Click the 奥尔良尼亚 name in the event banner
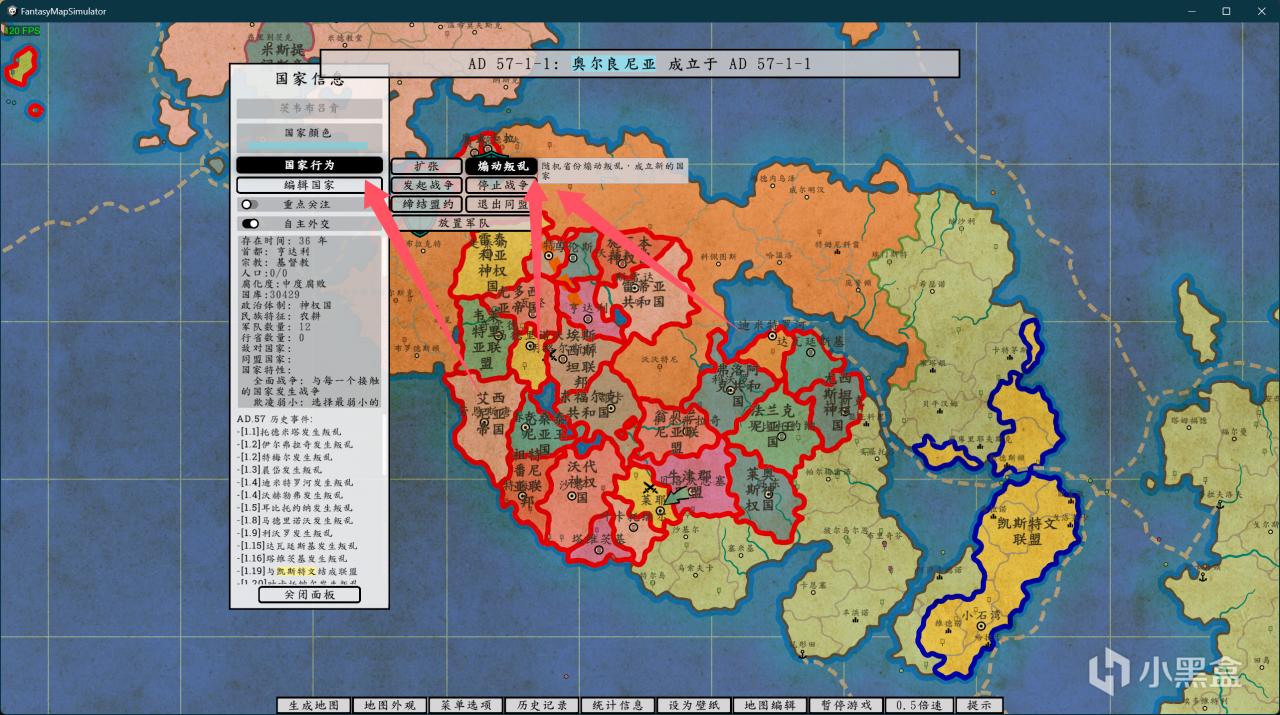 coord(614,64)
